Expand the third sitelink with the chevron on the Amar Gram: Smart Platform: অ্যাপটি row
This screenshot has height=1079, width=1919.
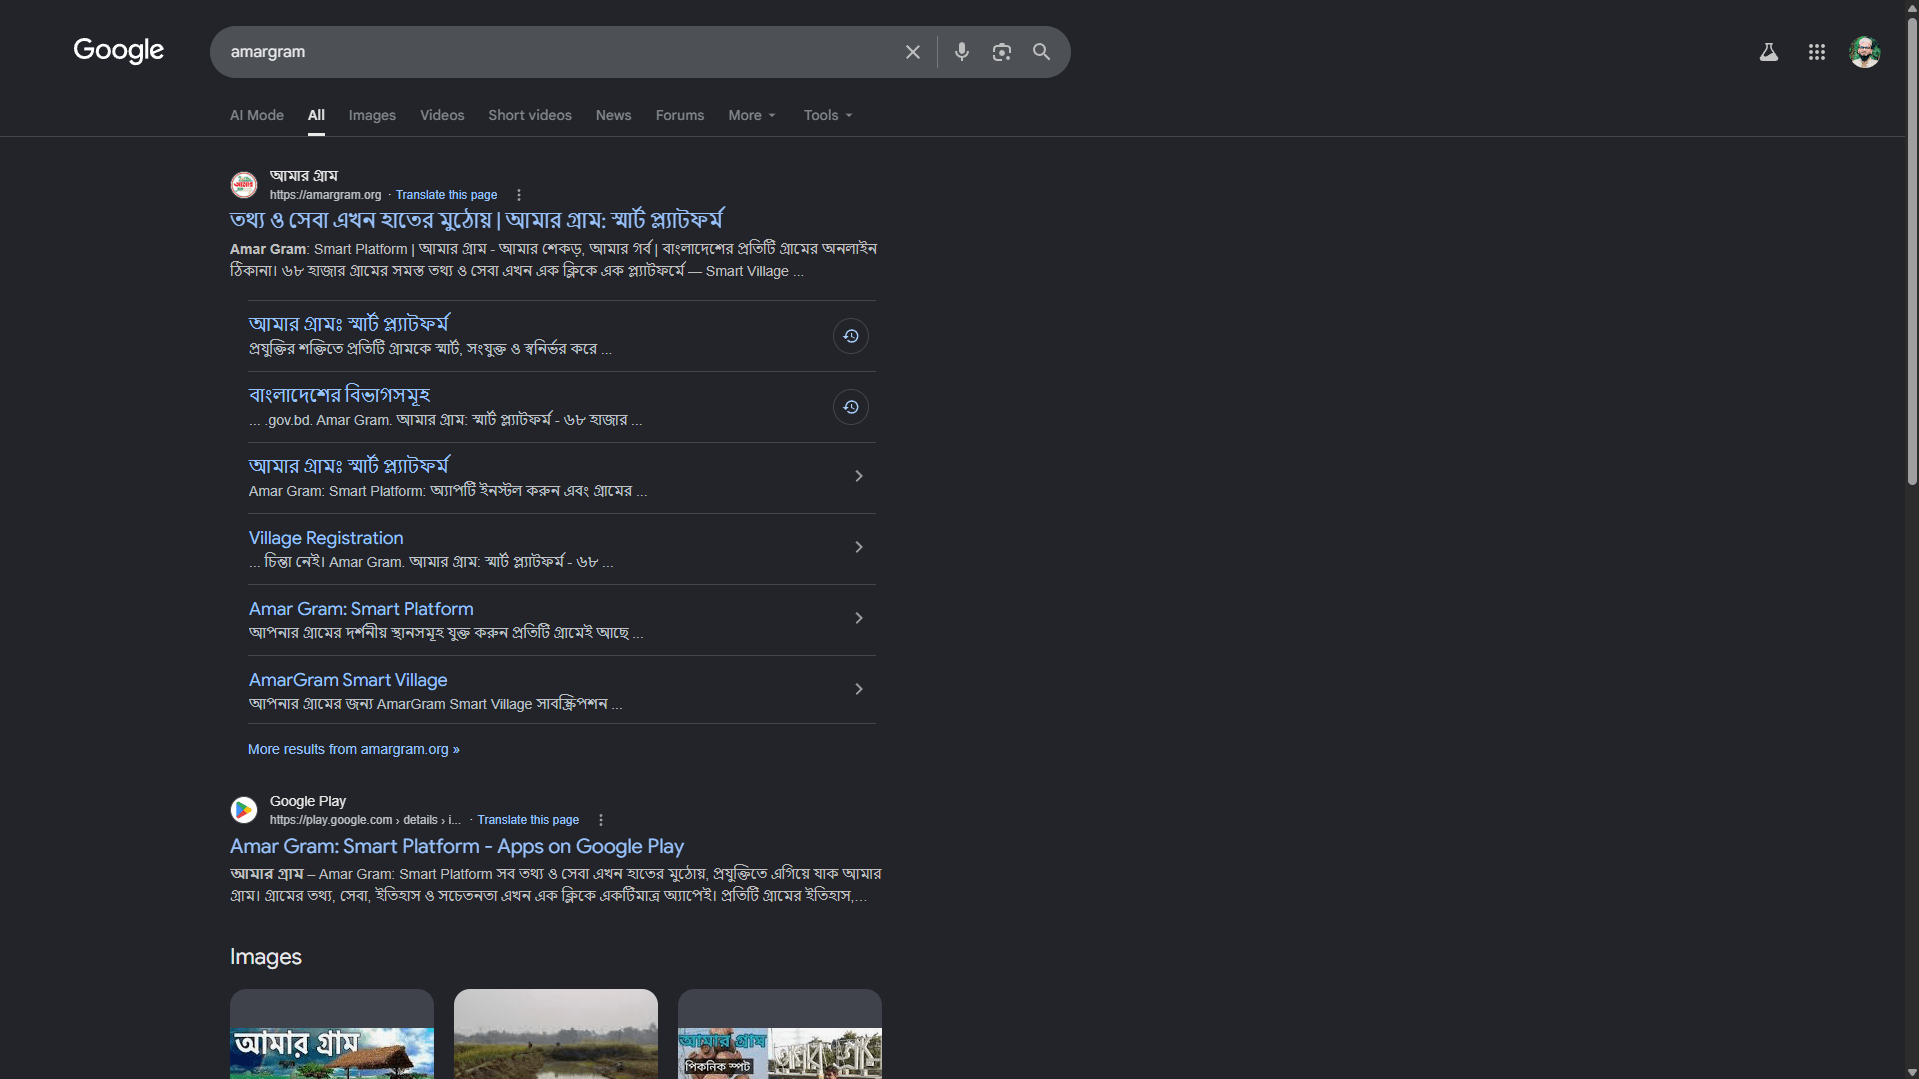point(858,476)
